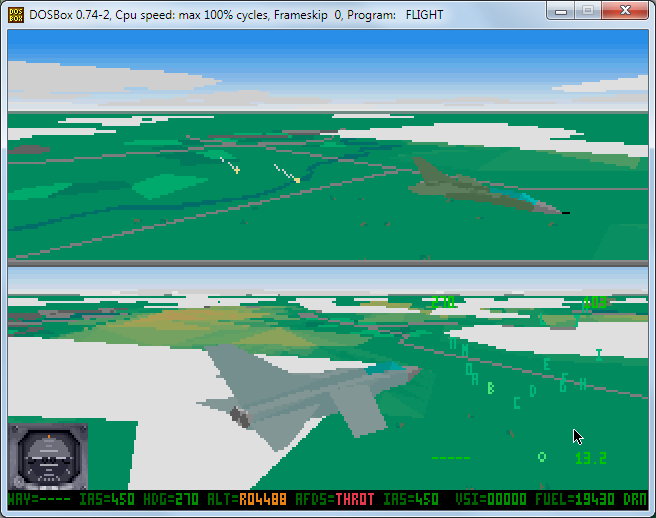The height and width of the screenshot is (518, 656).
Task: Select waypoint marker C
Action: [x=517, y=403]
